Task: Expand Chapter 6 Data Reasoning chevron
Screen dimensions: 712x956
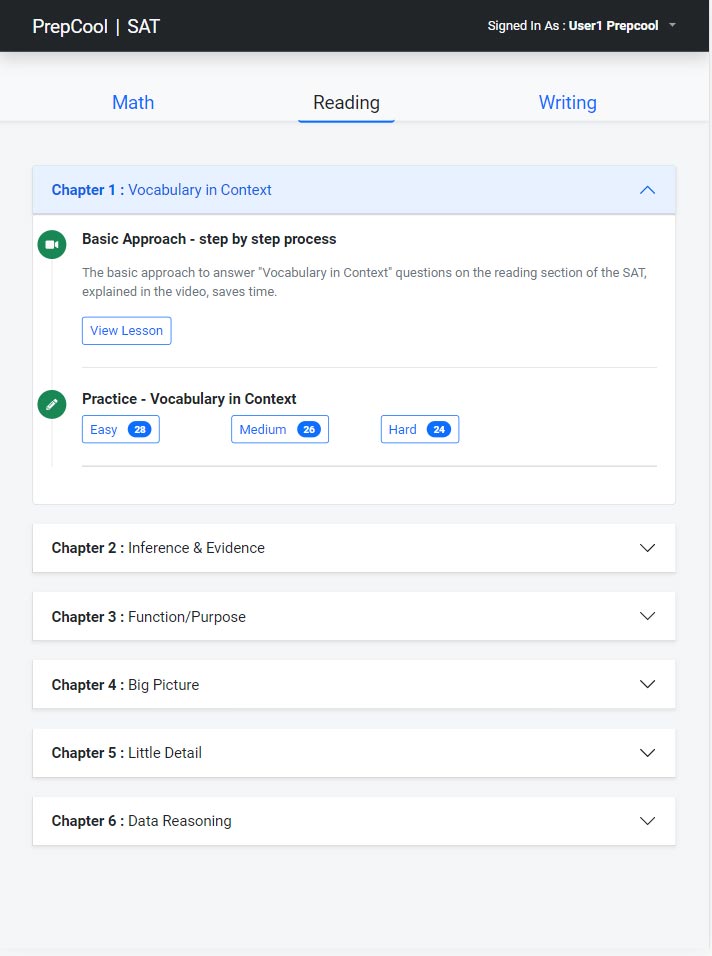Action: 647,821
